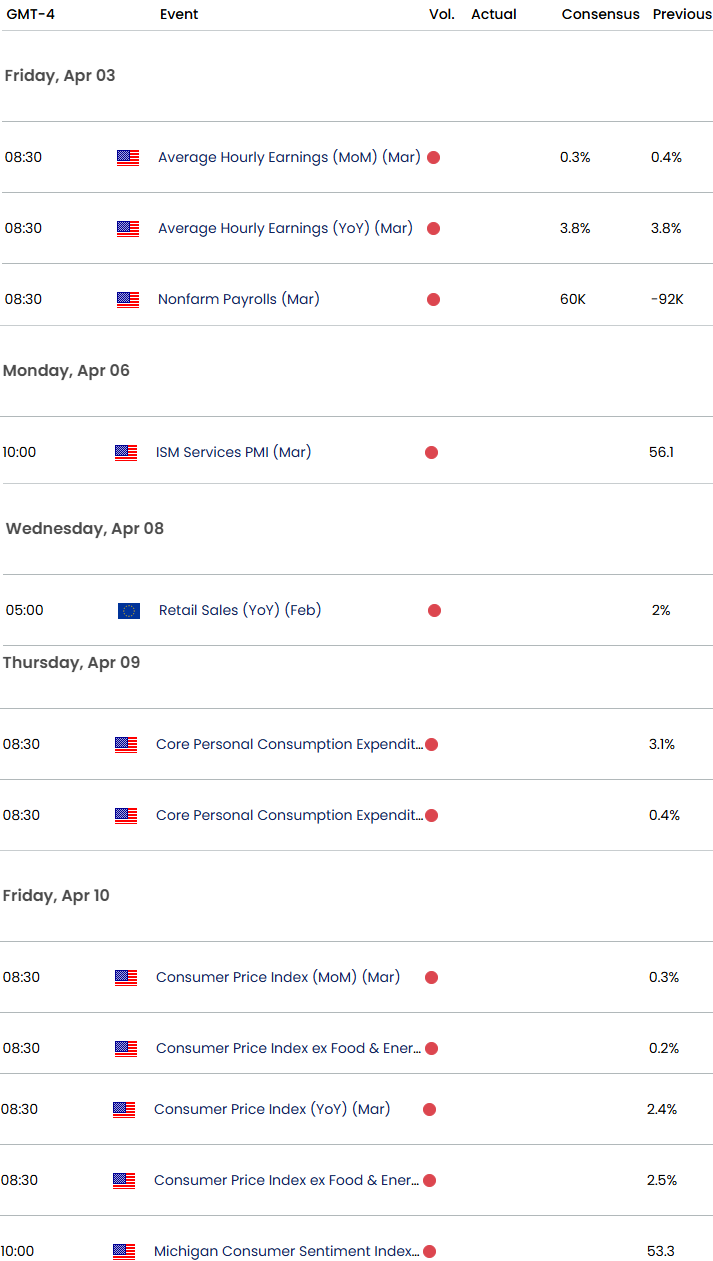
Task: Open Consumer Price Index (MoM) (Mar) event
Action: [x=277, y=977]
